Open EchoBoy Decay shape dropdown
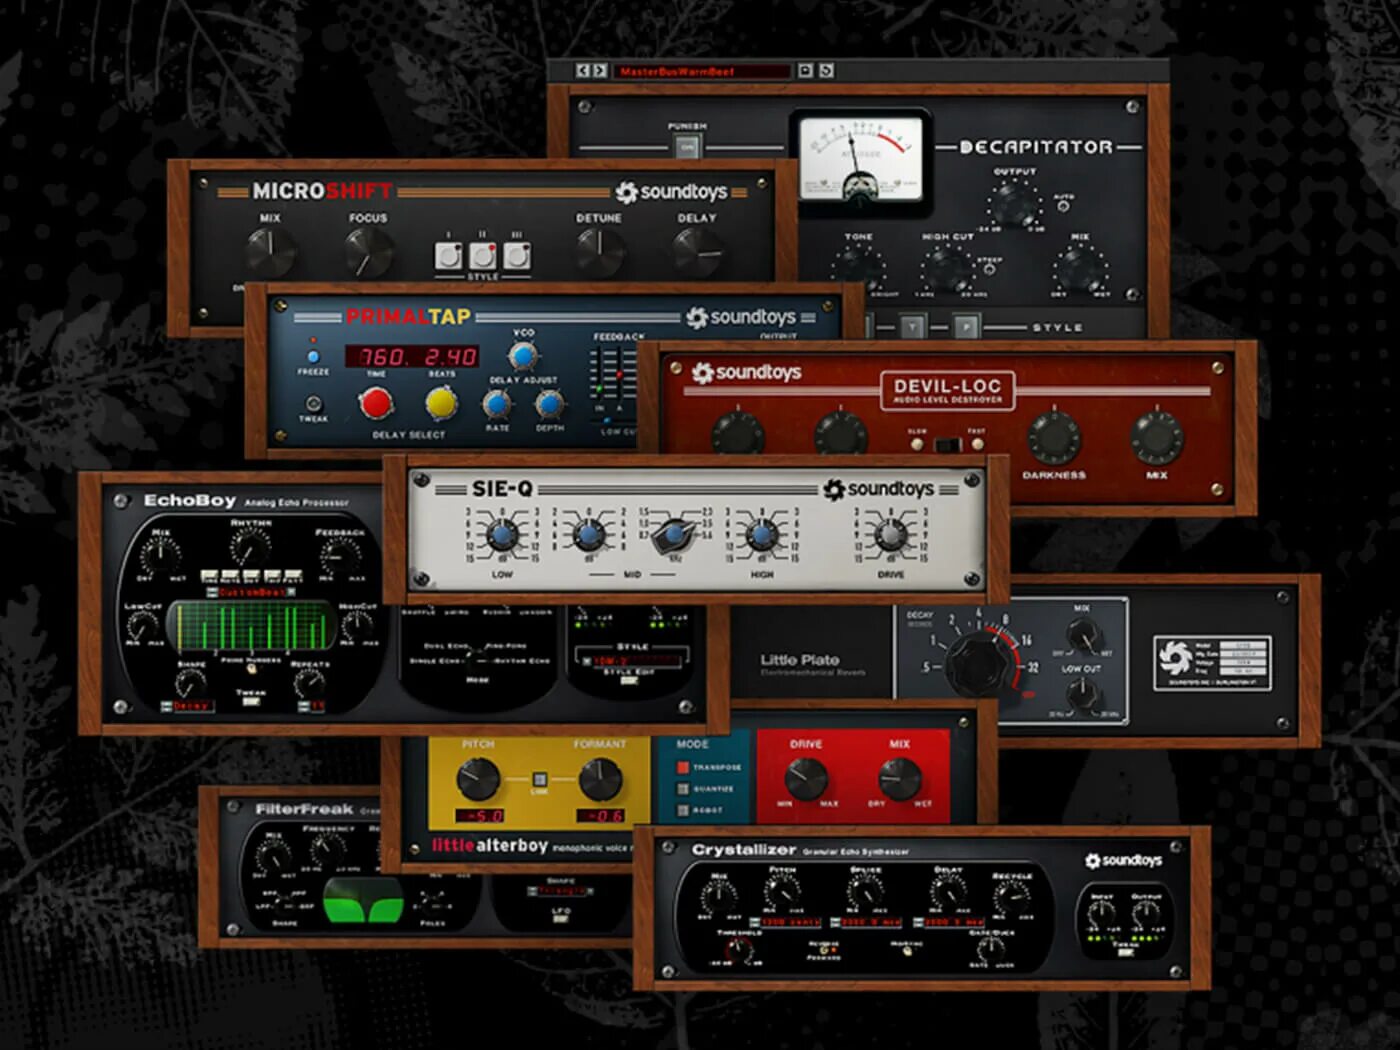The height and width of the screenshot is (1050, 1400). pyautogui.click(x=187, y=706)
